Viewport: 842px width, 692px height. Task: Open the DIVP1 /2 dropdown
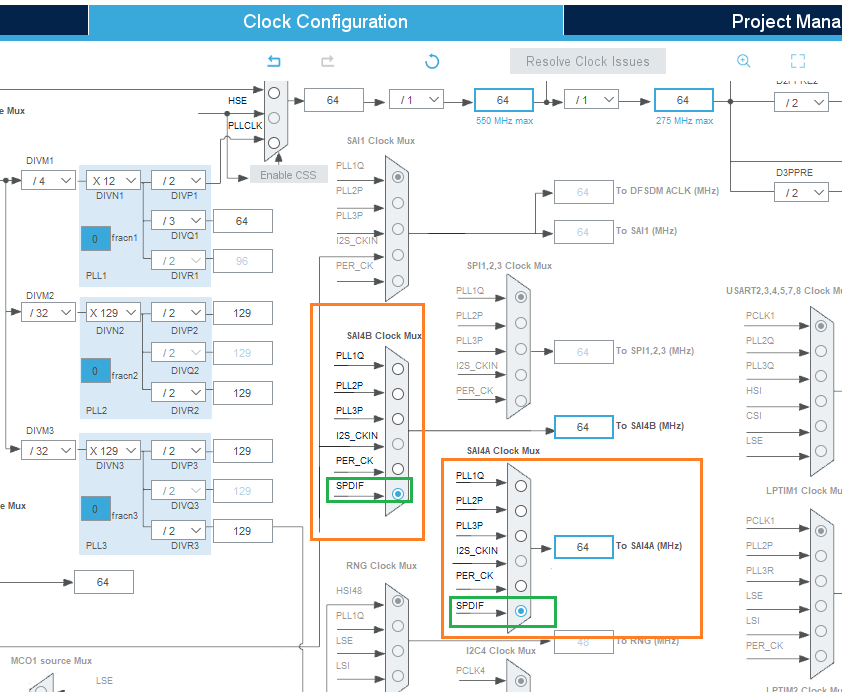[x=178, y=181]
